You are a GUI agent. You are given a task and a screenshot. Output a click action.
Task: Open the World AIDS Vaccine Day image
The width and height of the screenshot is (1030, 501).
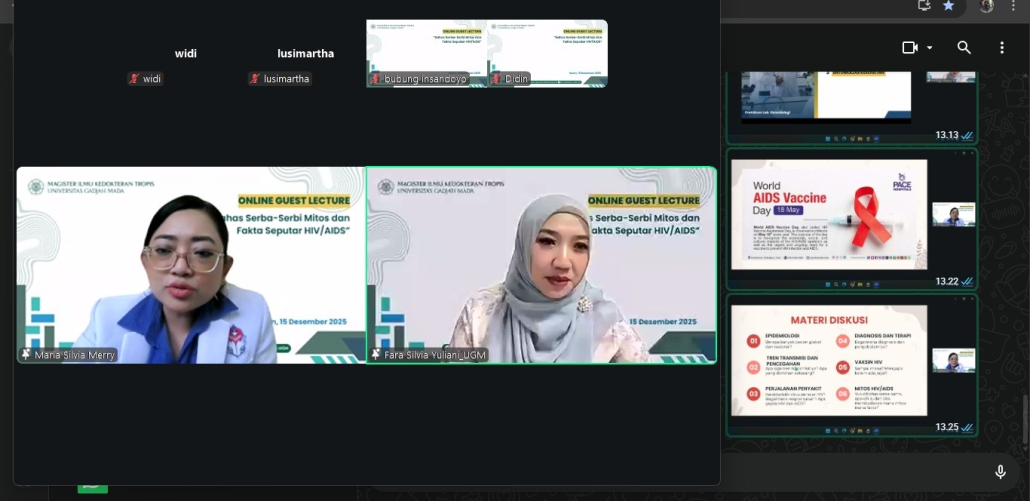click(829, 214)
